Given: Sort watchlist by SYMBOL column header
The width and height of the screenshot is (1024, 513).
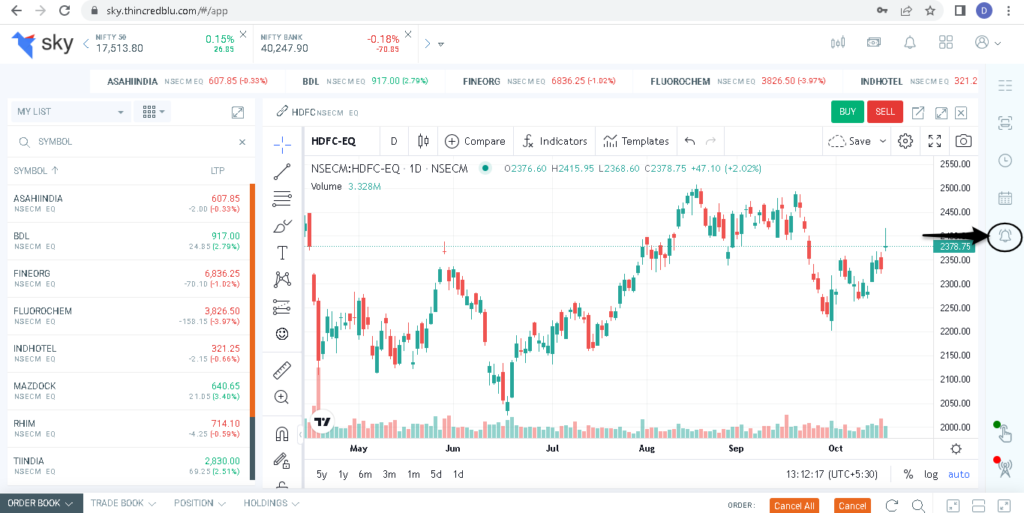Looking at the screenshot, I should [x=36, y=170].
